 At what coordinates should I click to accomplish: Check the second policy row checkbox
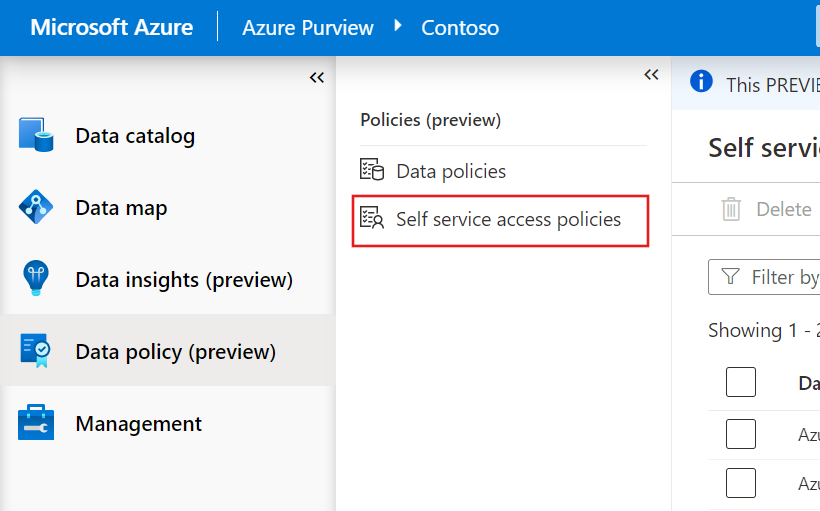[741, 484]
